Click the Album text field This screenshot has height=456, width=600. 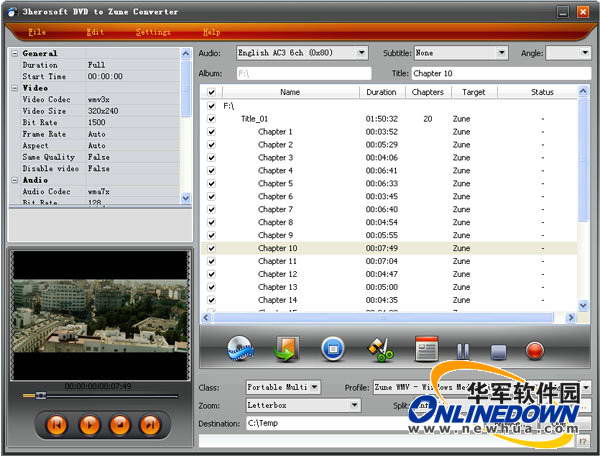[304, 73]
